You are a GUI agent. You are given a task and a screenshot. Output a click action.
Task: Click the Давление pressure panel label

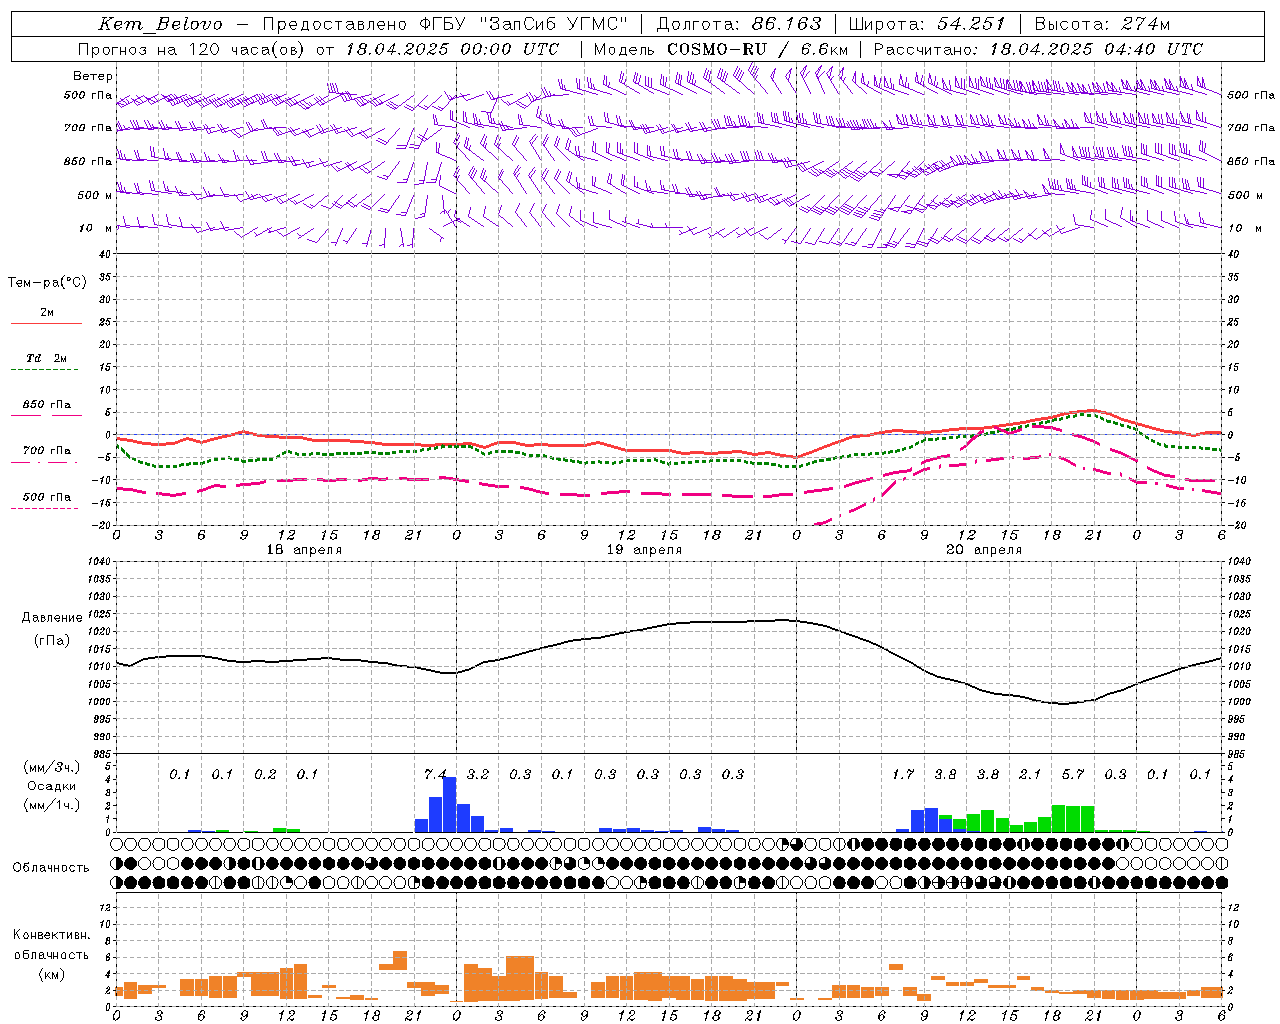tap(52, 618)
